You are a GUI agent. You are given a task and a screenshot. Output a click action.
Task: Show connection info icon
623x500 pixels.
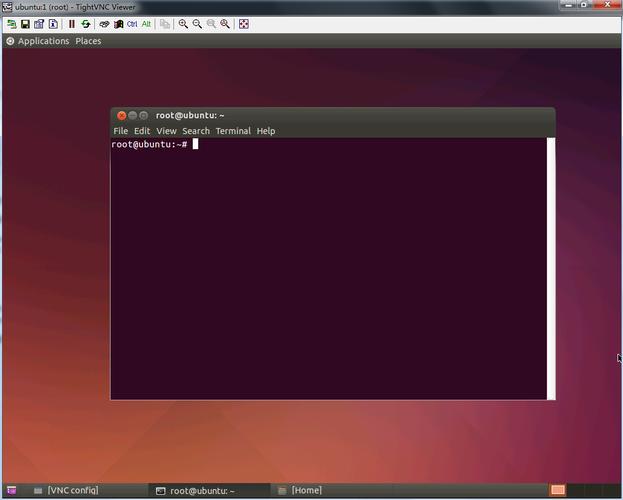tap(53, 24)
